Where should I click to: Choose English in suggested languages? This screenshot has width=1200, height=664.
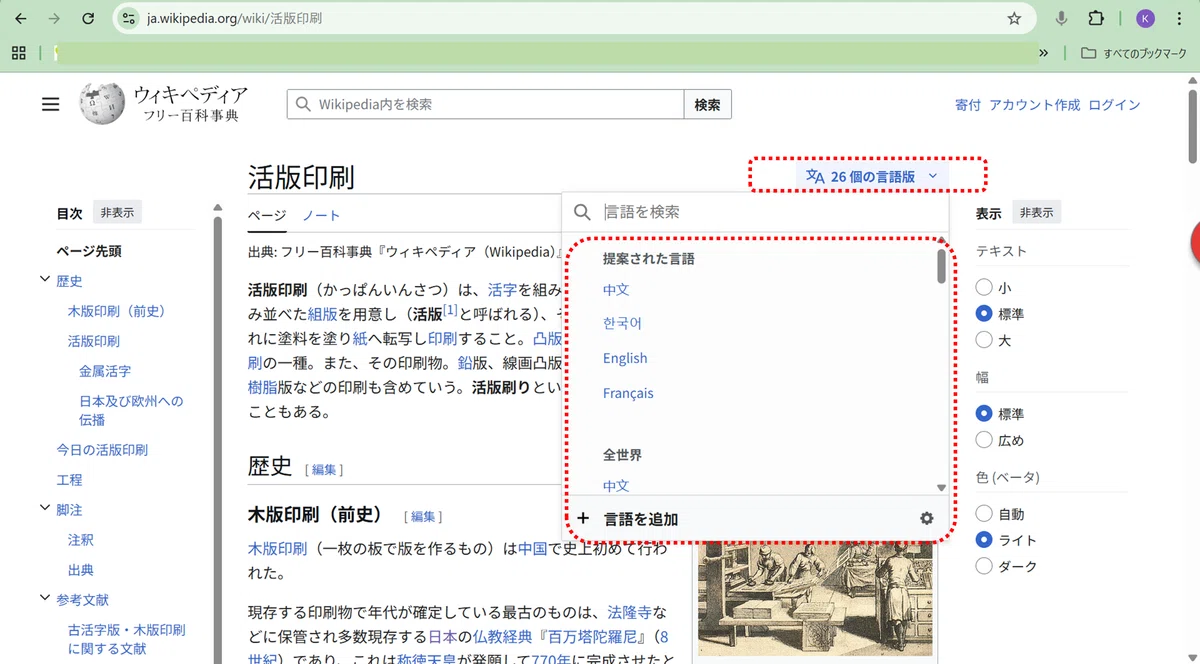pyautogui.click(x=625, y=358)
